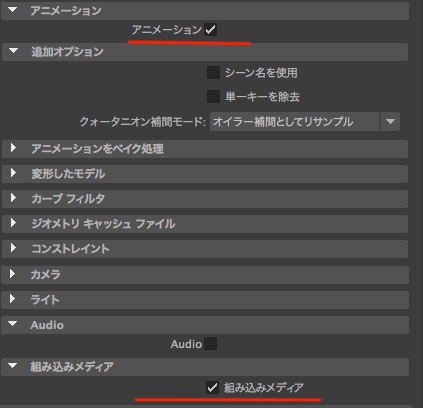Enable the 単一キーを除去 checkbox
This screenshot has height=408, width=423.
(213, 97)
